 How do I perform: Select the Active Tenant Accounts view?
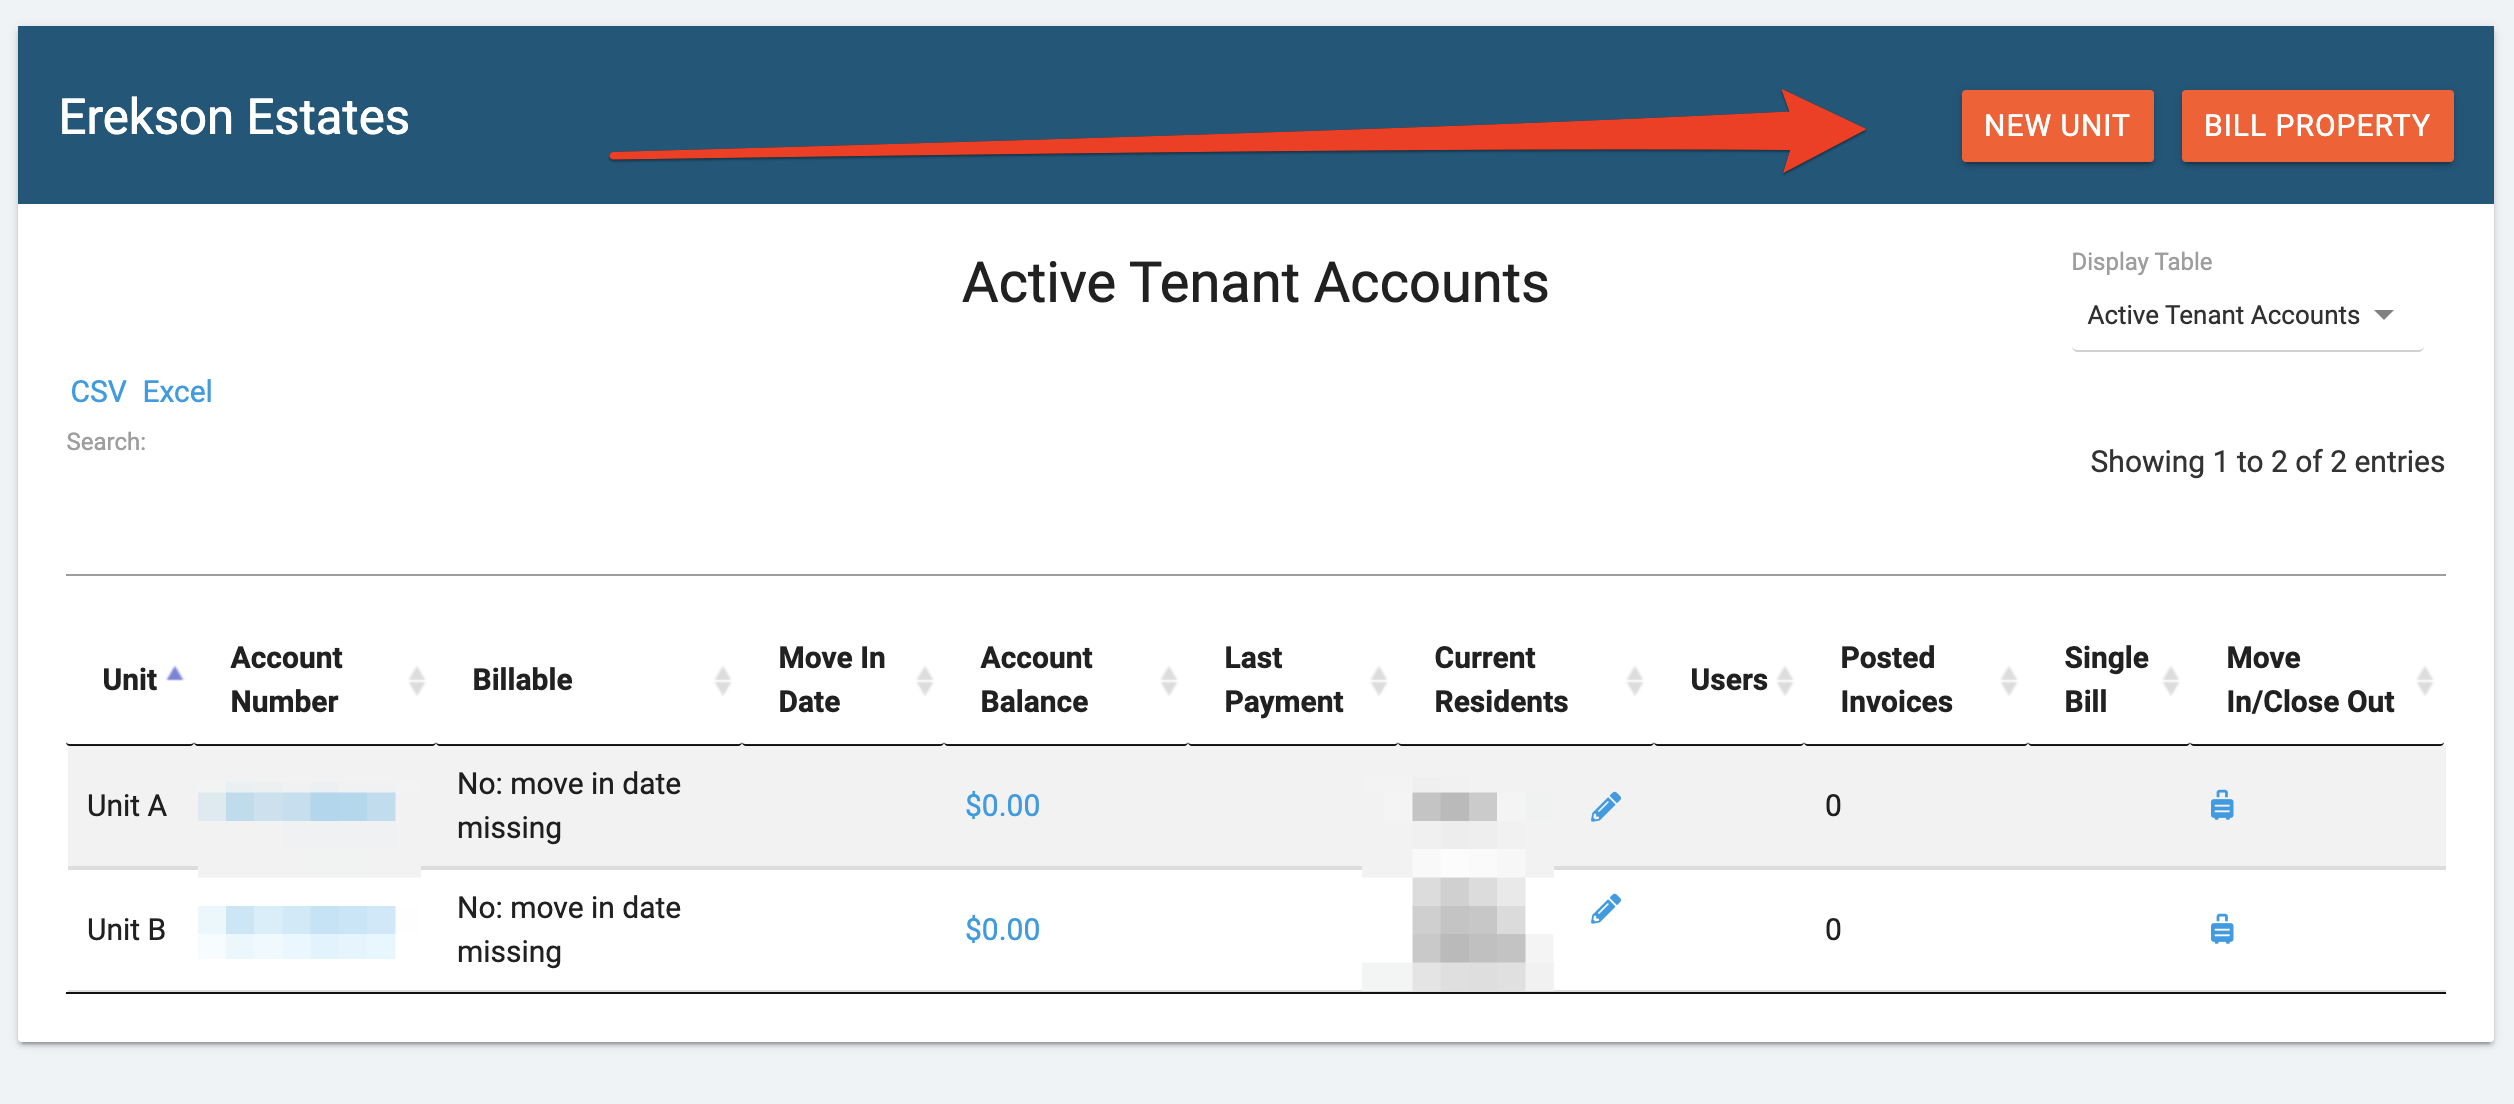(x=2224, y=315)
